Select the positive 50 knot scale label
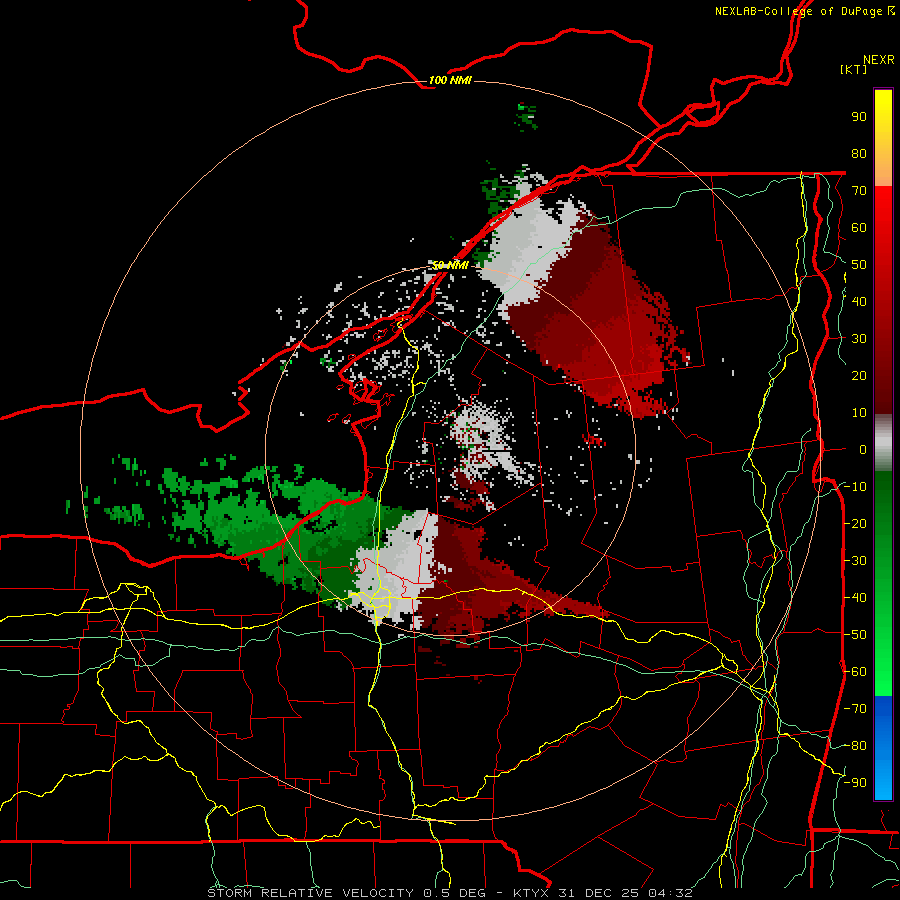 click(859, 265)
